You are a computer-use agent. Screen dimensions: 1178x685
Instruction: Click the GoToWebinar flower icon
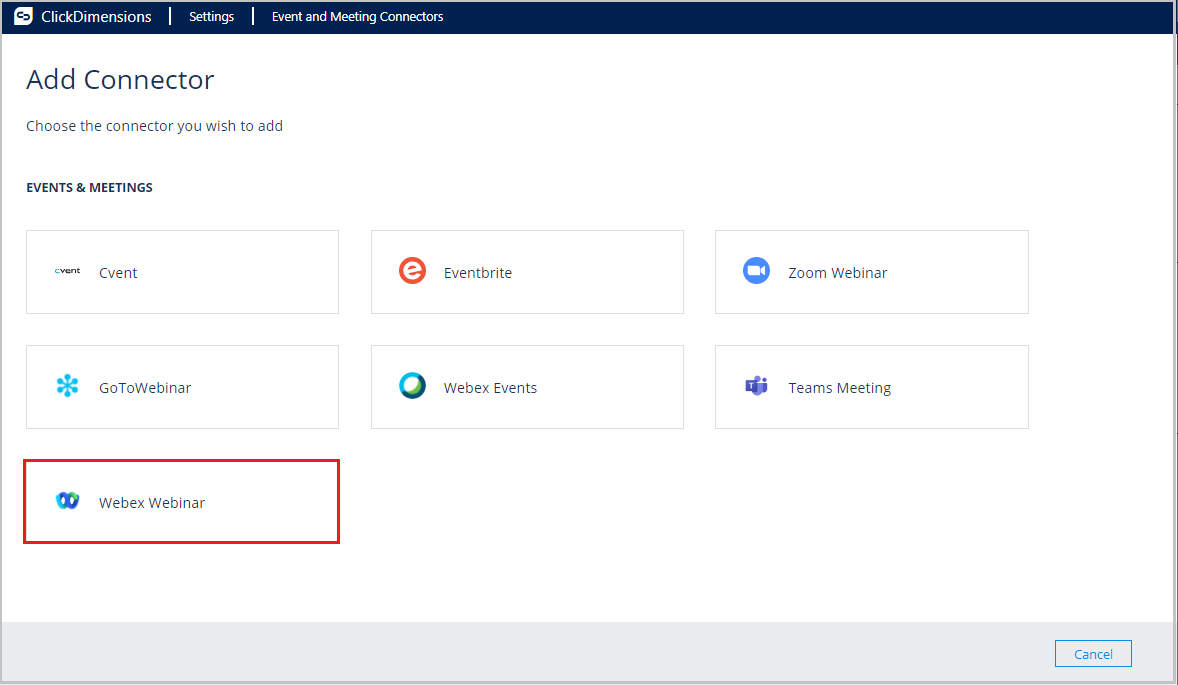click(x=68, y=386)
